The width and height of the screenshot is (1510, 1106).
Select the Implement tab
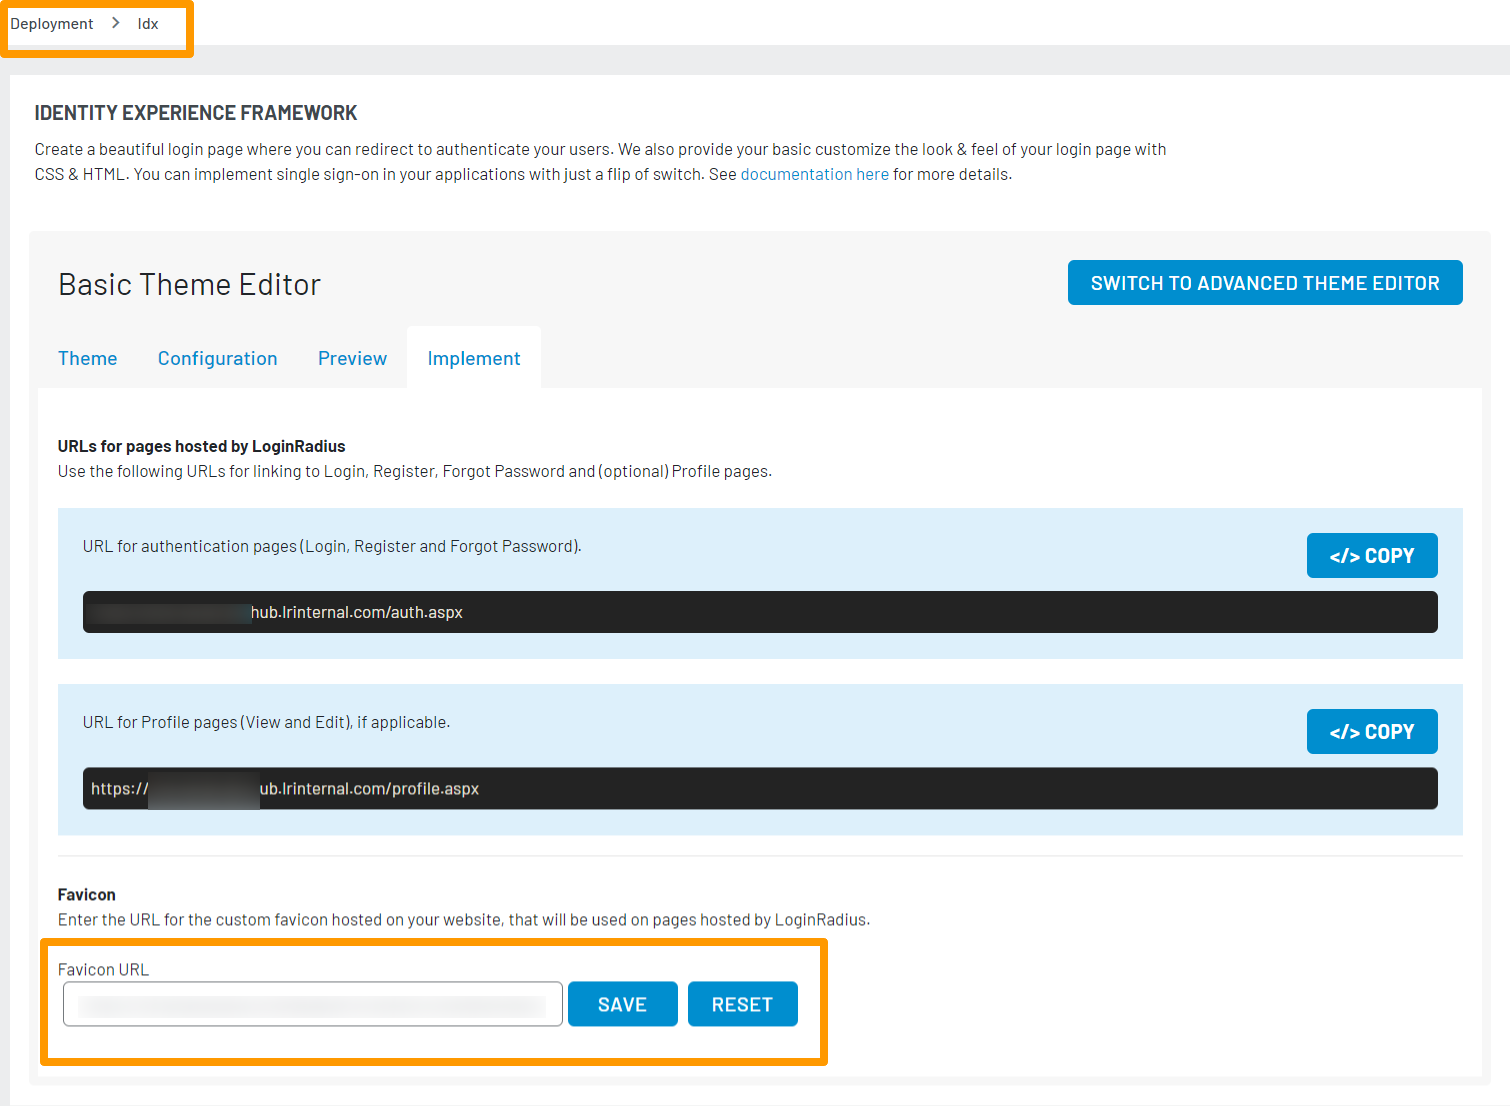coord(474,358)
